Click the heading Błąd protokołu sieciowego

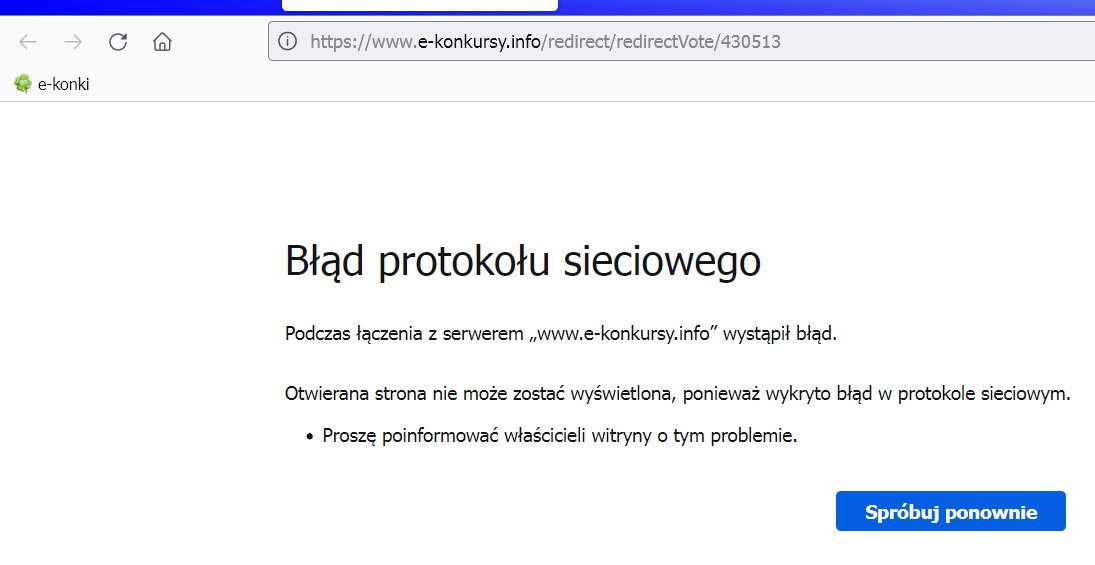pos(523,261)
